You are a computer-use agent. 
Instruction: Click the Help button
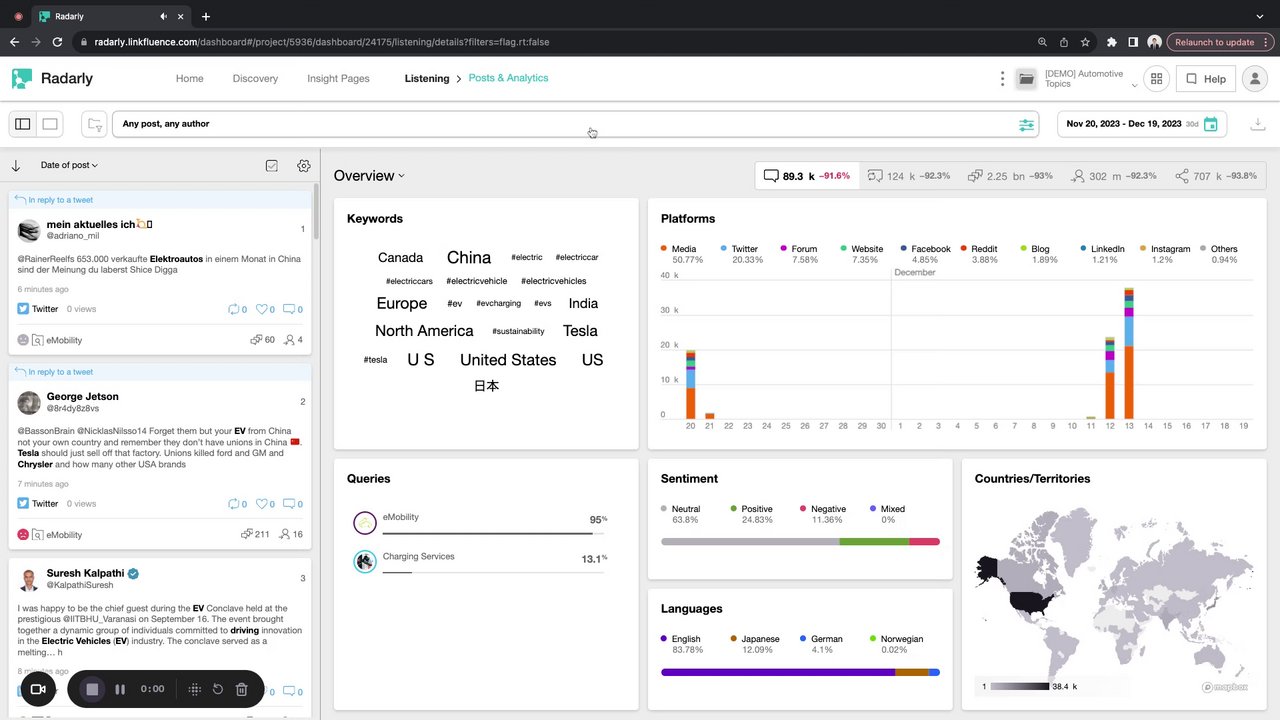click(x=1204, y=79)
